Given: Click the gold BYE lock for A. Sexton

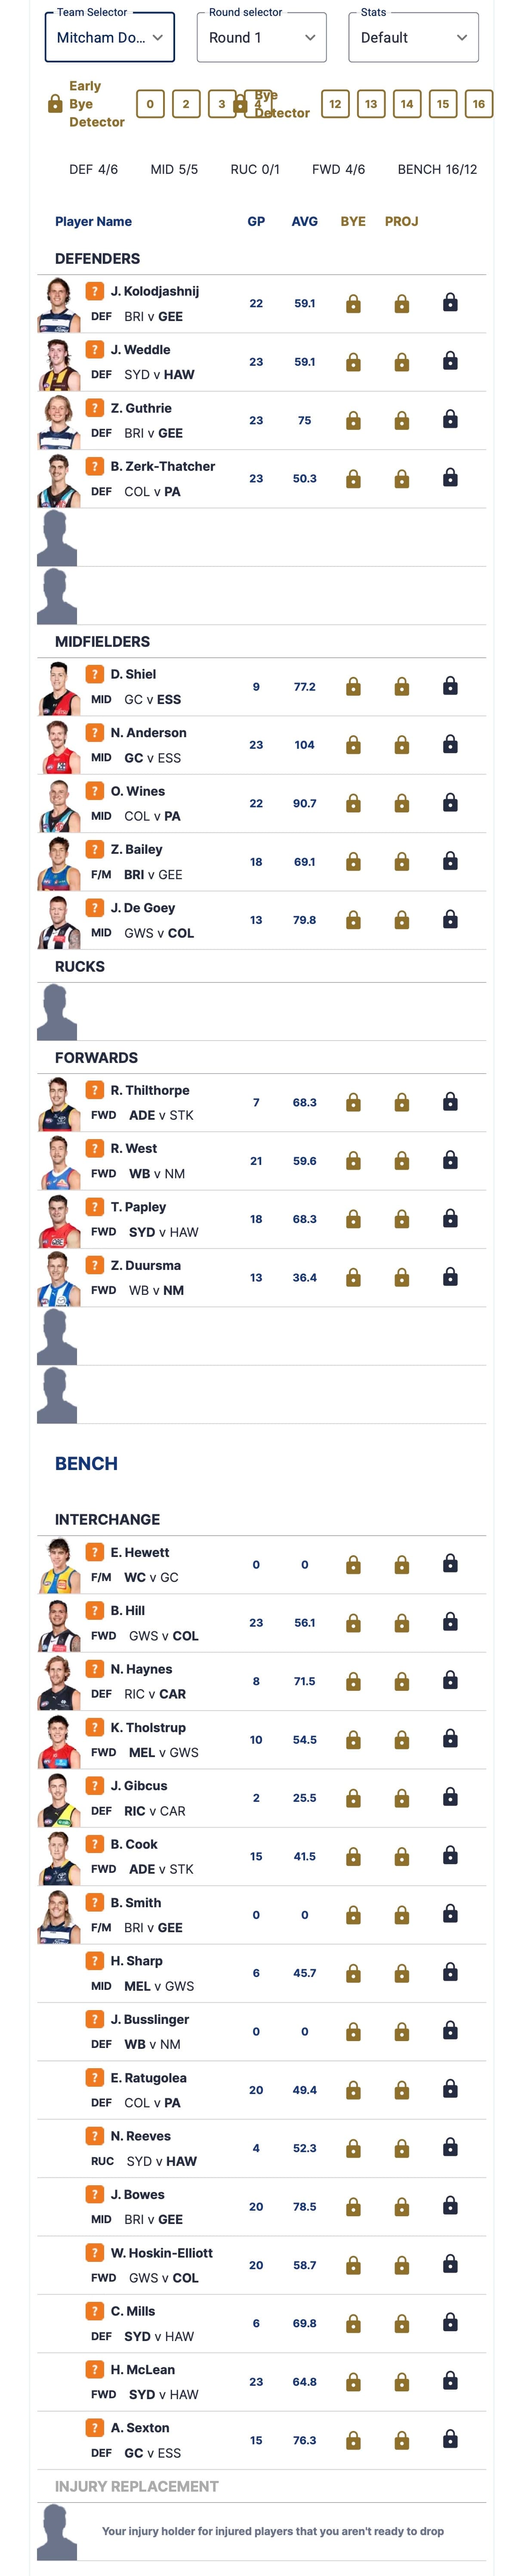Looking at the screenshot, I should (x=353, y=2441).
